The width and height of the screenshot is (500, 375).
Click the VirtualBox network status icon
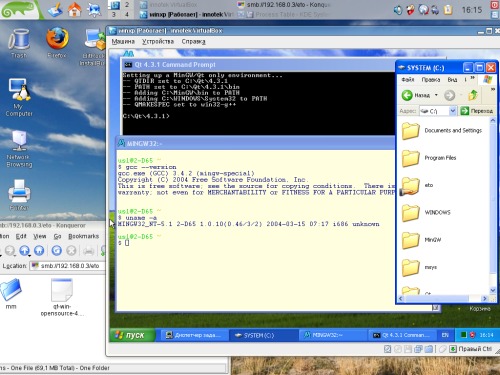click(418, 349)
